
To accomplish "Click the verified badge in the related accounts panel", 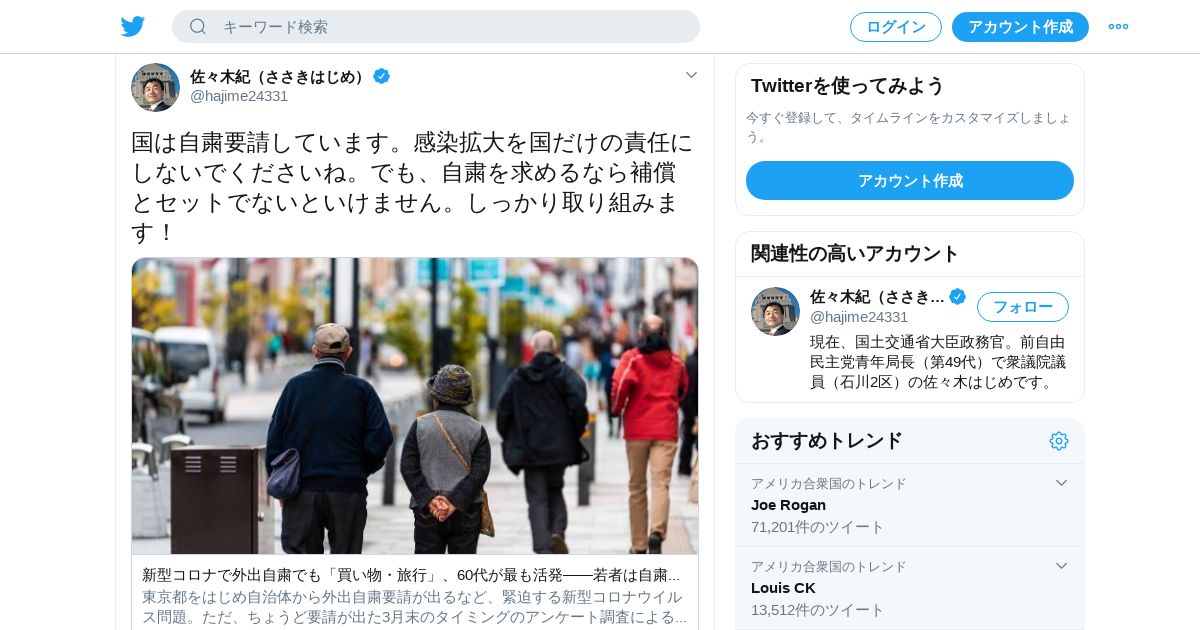I will pos(957,296).
